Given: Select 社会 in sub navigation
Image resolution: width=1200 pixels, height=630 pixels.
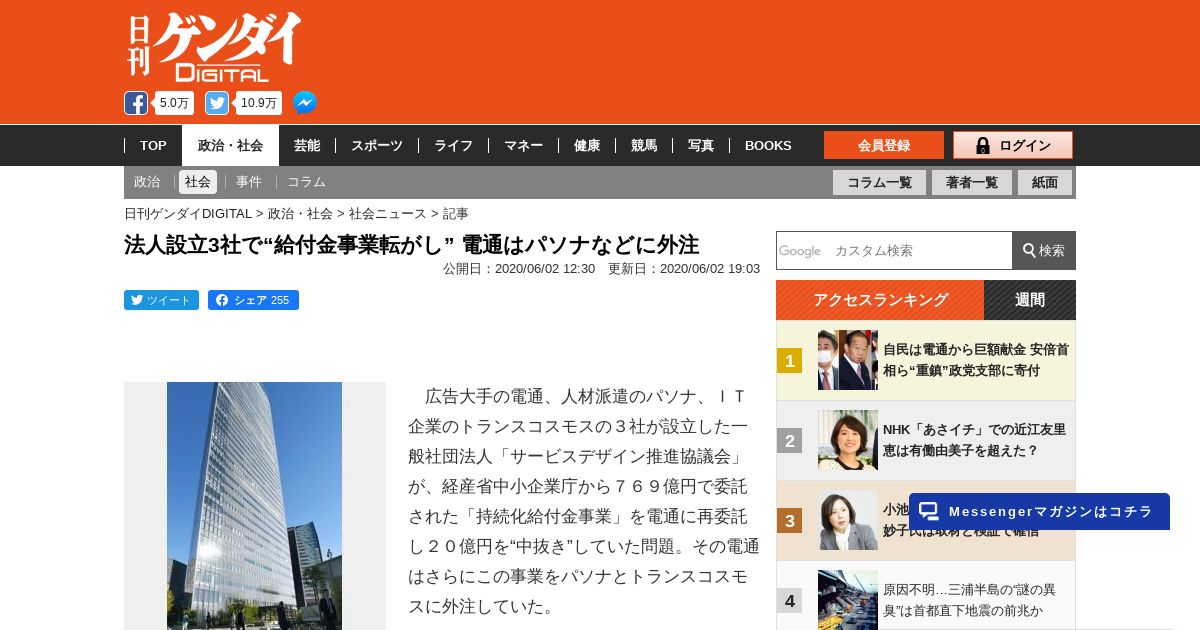Looking at the screenshot, I should (198, 182).
